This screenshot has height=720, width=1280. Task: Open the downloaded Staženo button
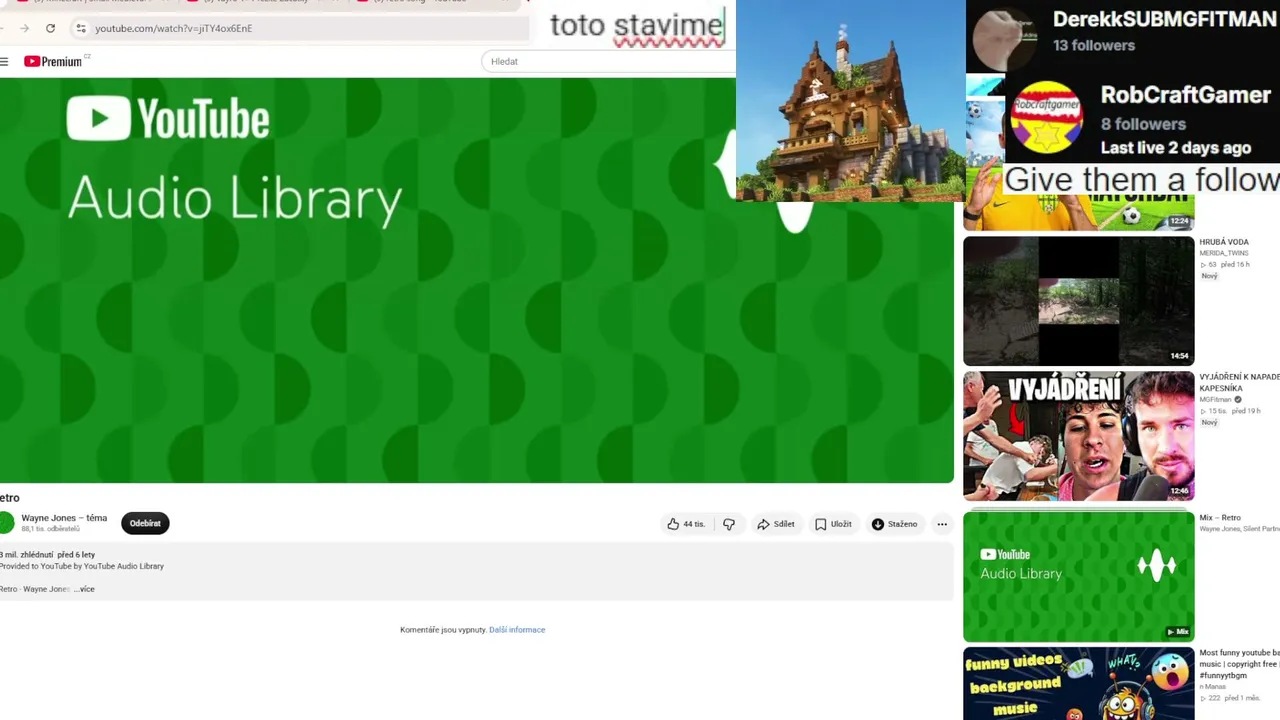click(894, 524)
